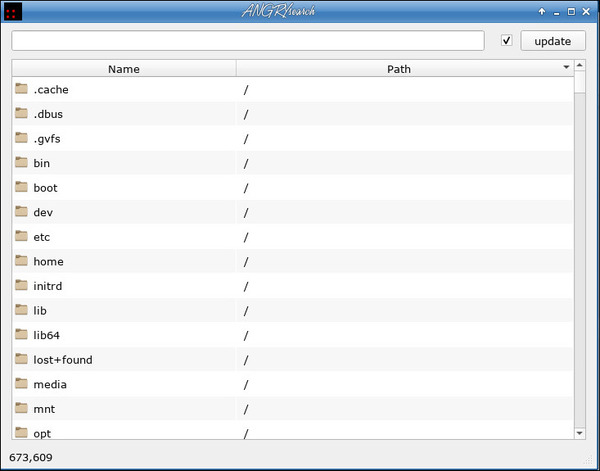
Task: Click the scrollbar down arrow
Action: click(580, 433)
